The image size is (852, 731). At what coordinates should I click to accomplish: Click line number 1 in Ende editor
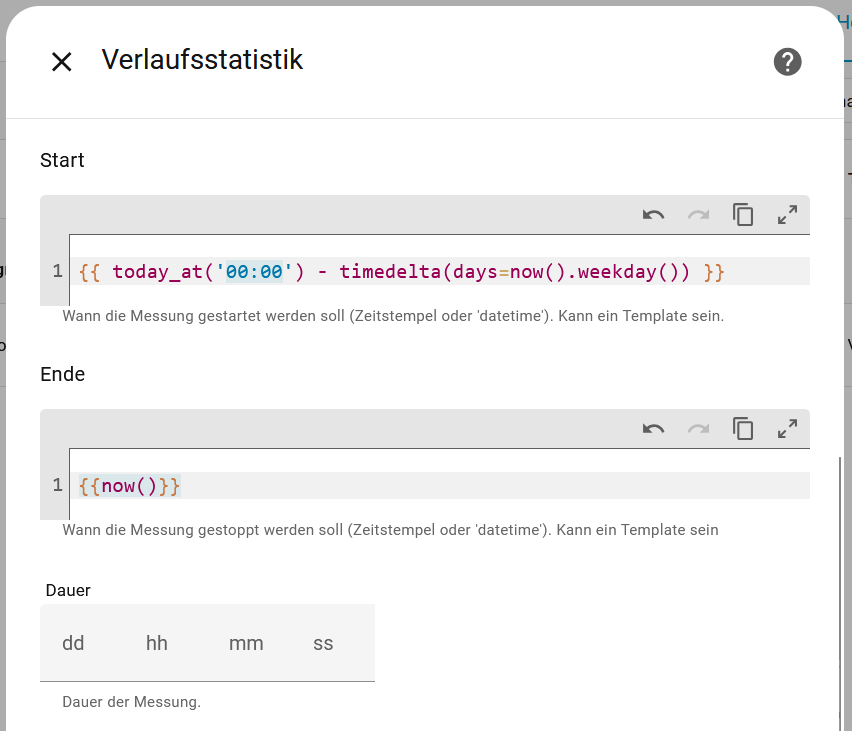(x=57, y=486)
